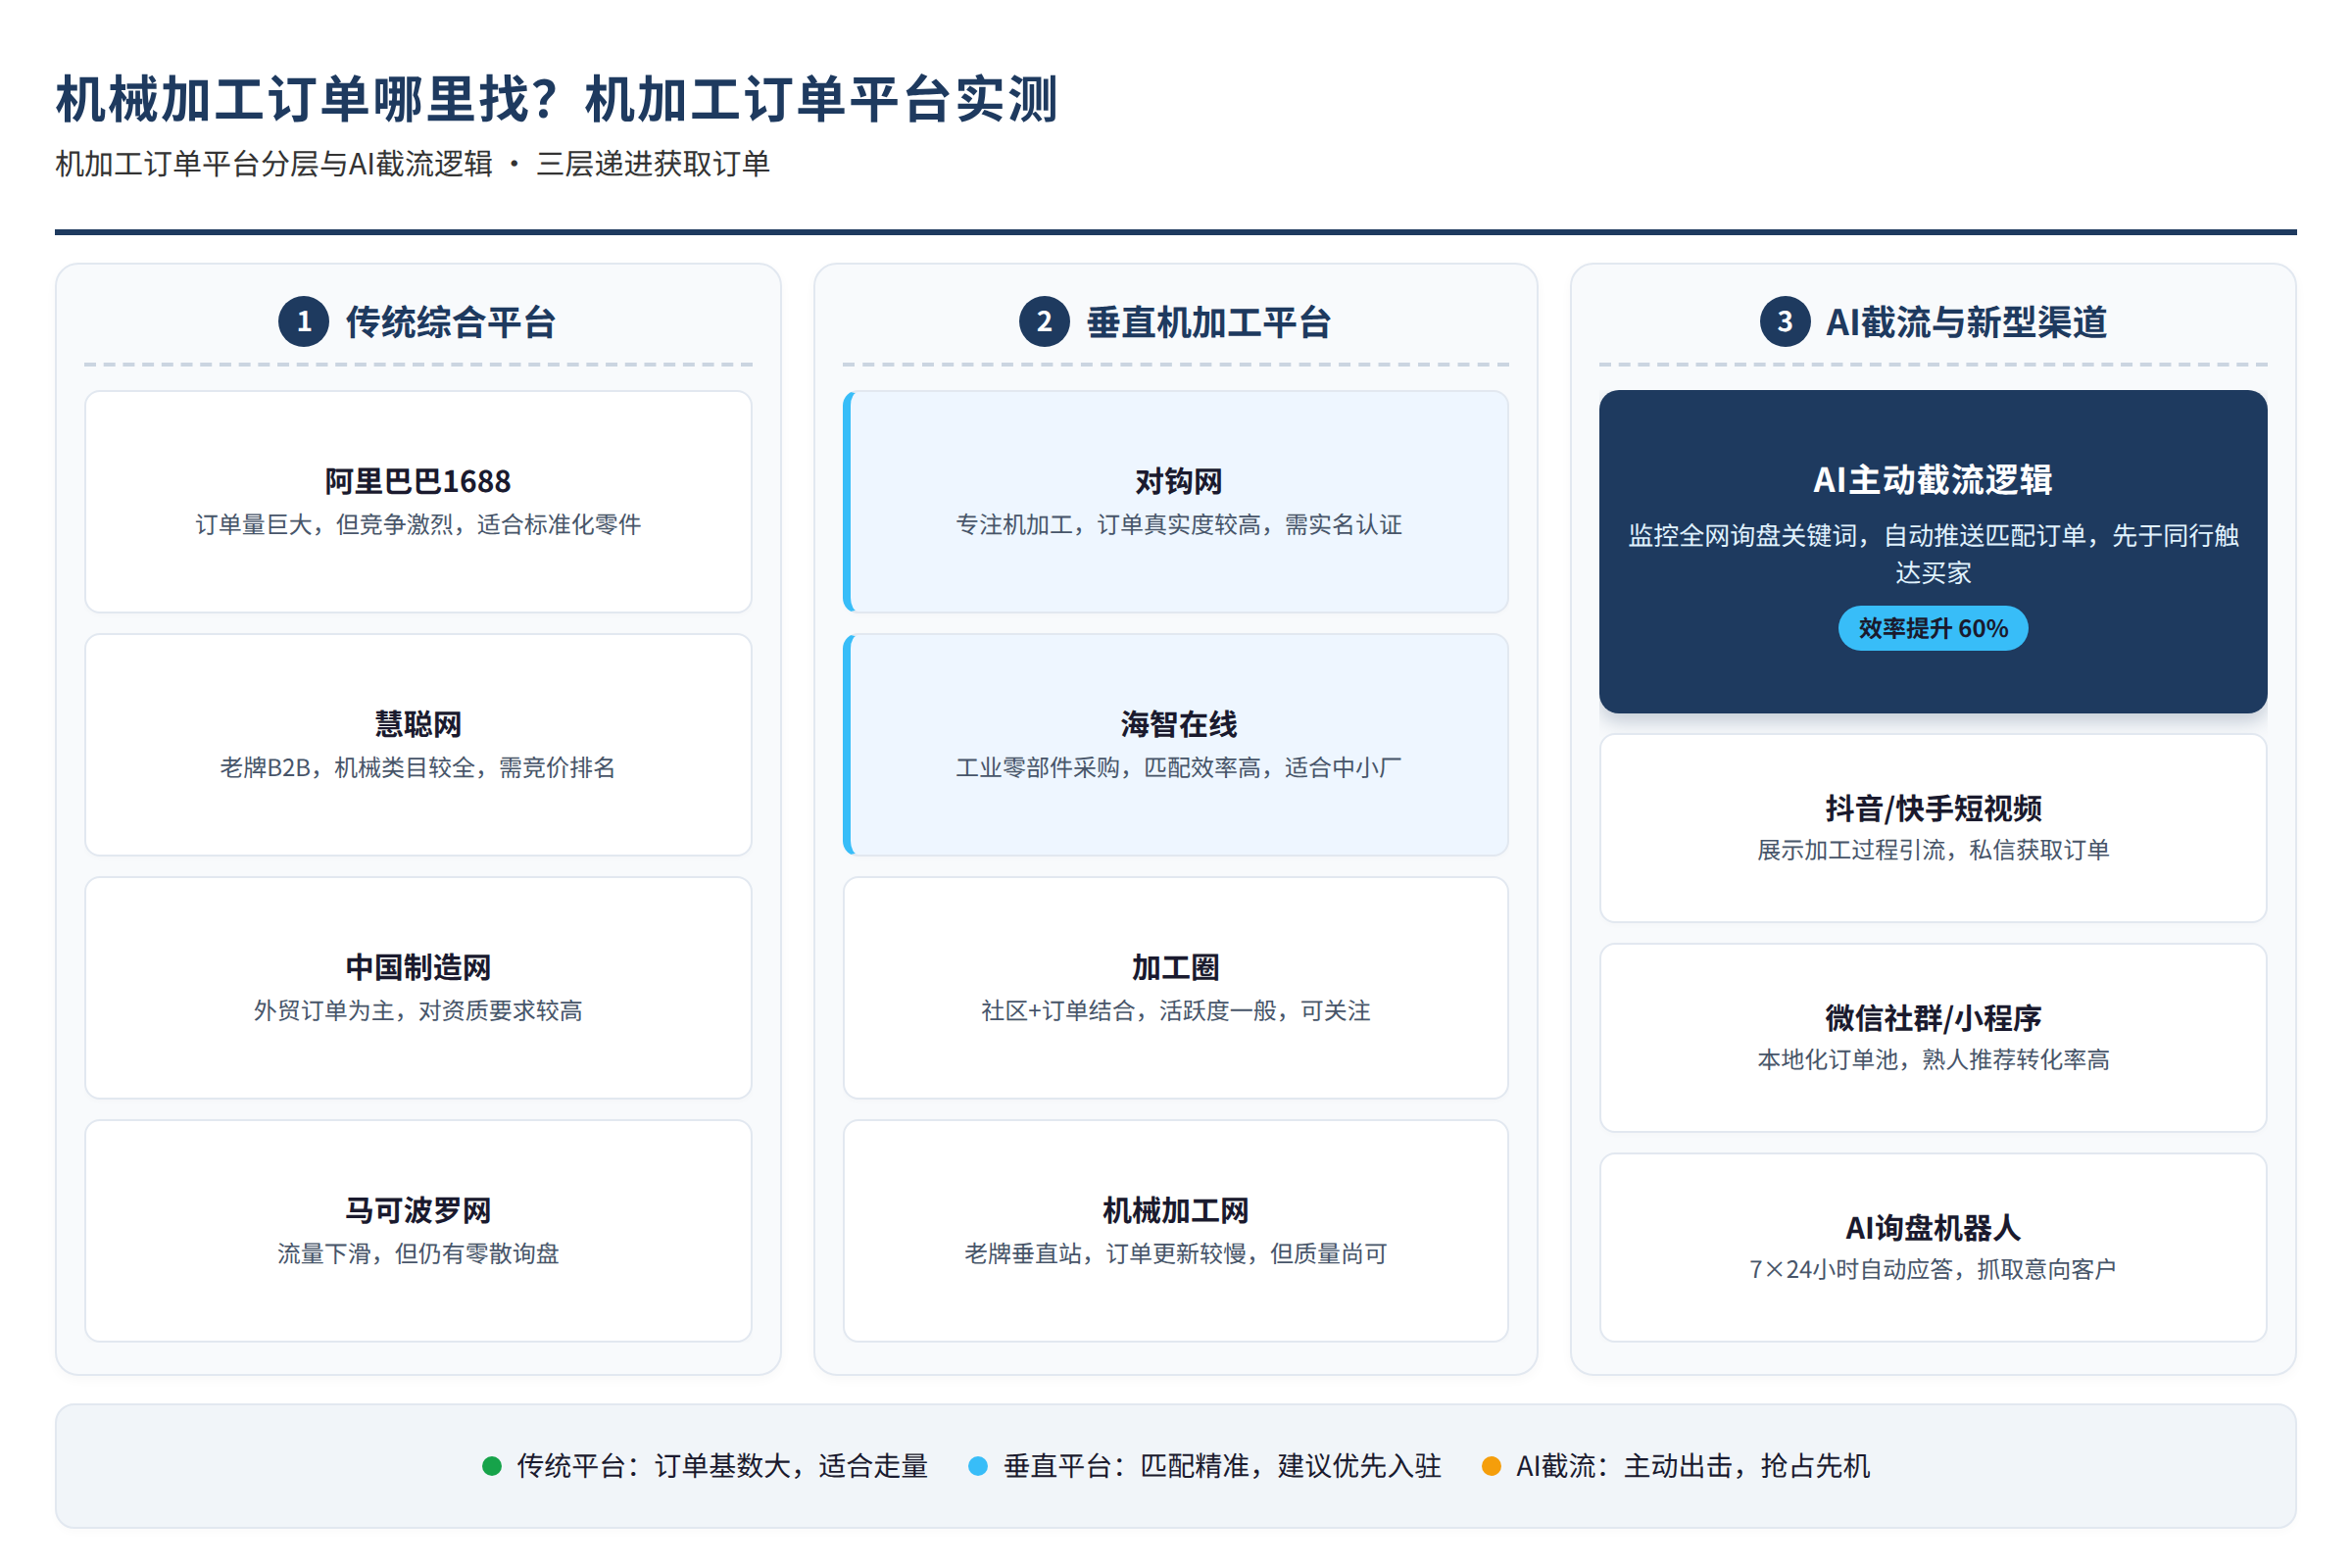
Task: Click the blue legend dot for 垂直平台
Action: tap(978, 1466)
